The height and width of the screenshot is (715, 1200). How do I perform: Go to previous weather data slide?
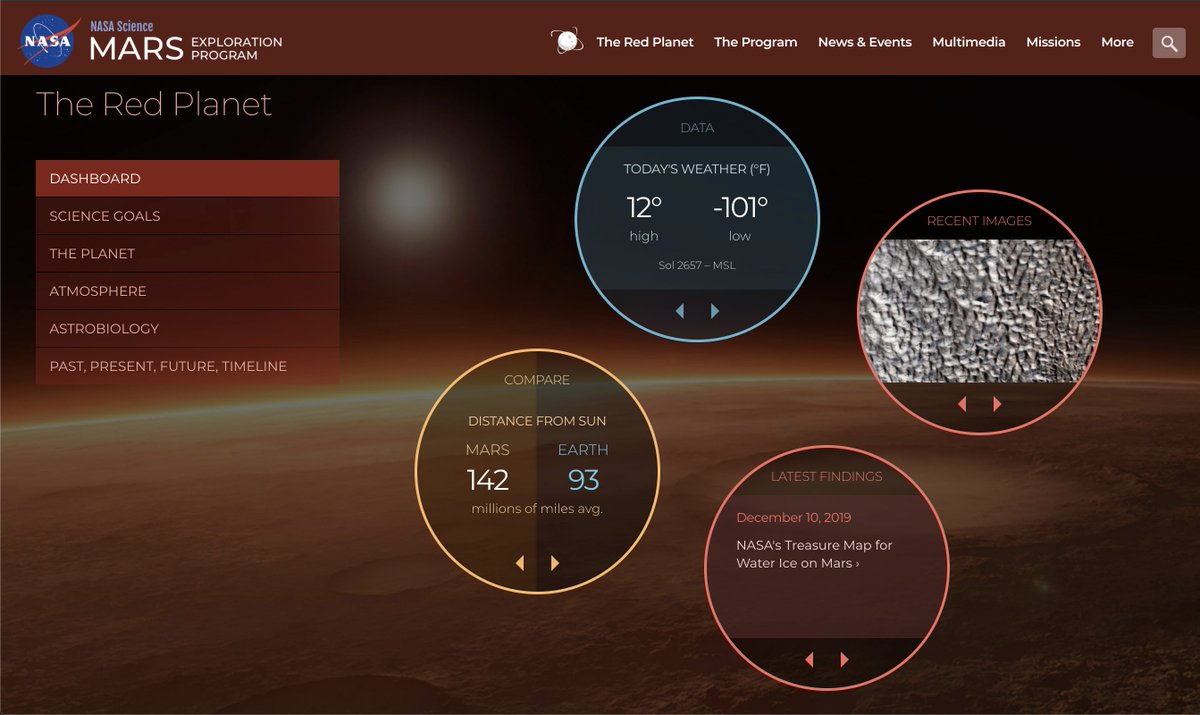[680, 311]
